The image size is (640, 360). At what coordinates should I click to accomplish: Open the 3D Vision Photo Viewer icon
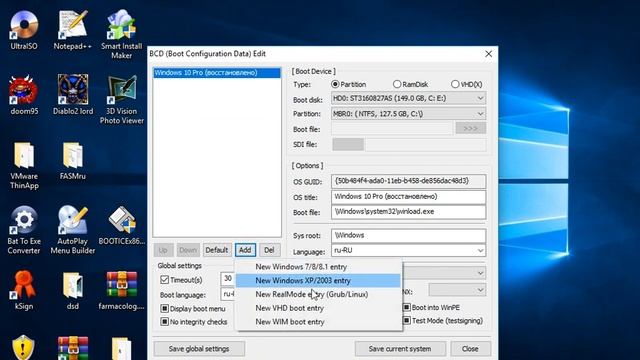(122, 100)
